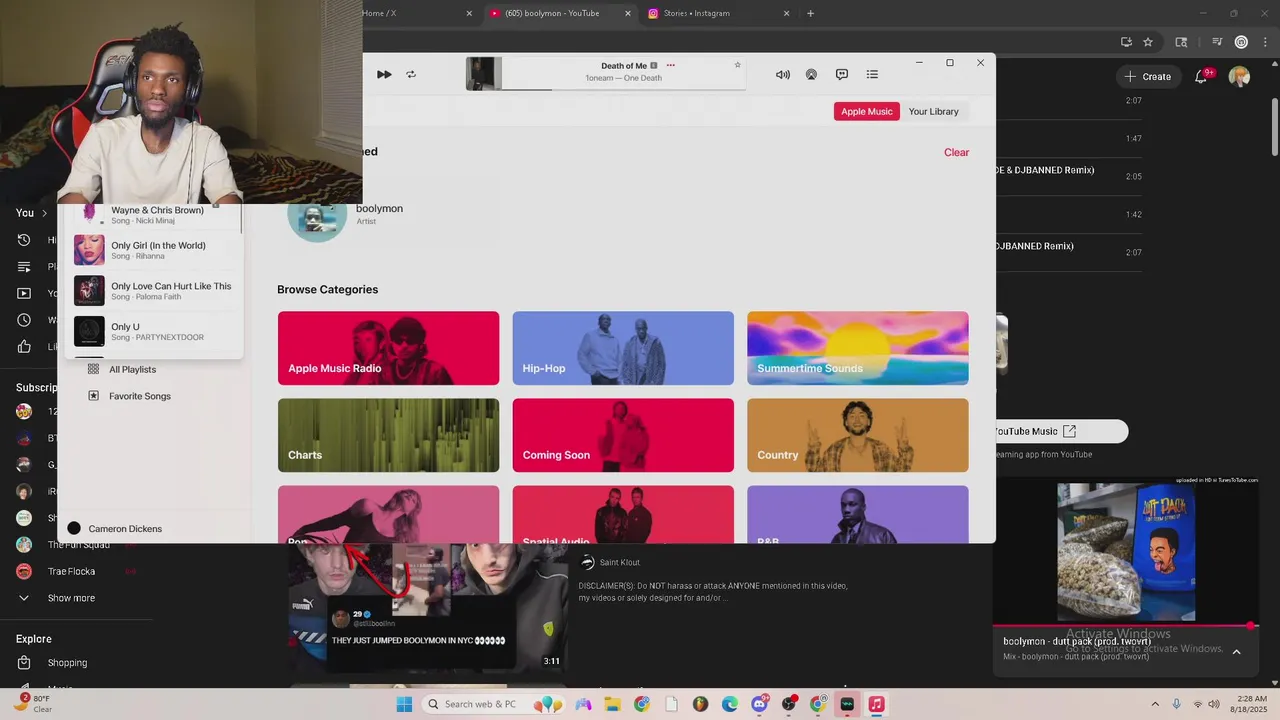Open taskbar clock 2:28 AM
The image size is (1280, 720).
coord(1250,704)
